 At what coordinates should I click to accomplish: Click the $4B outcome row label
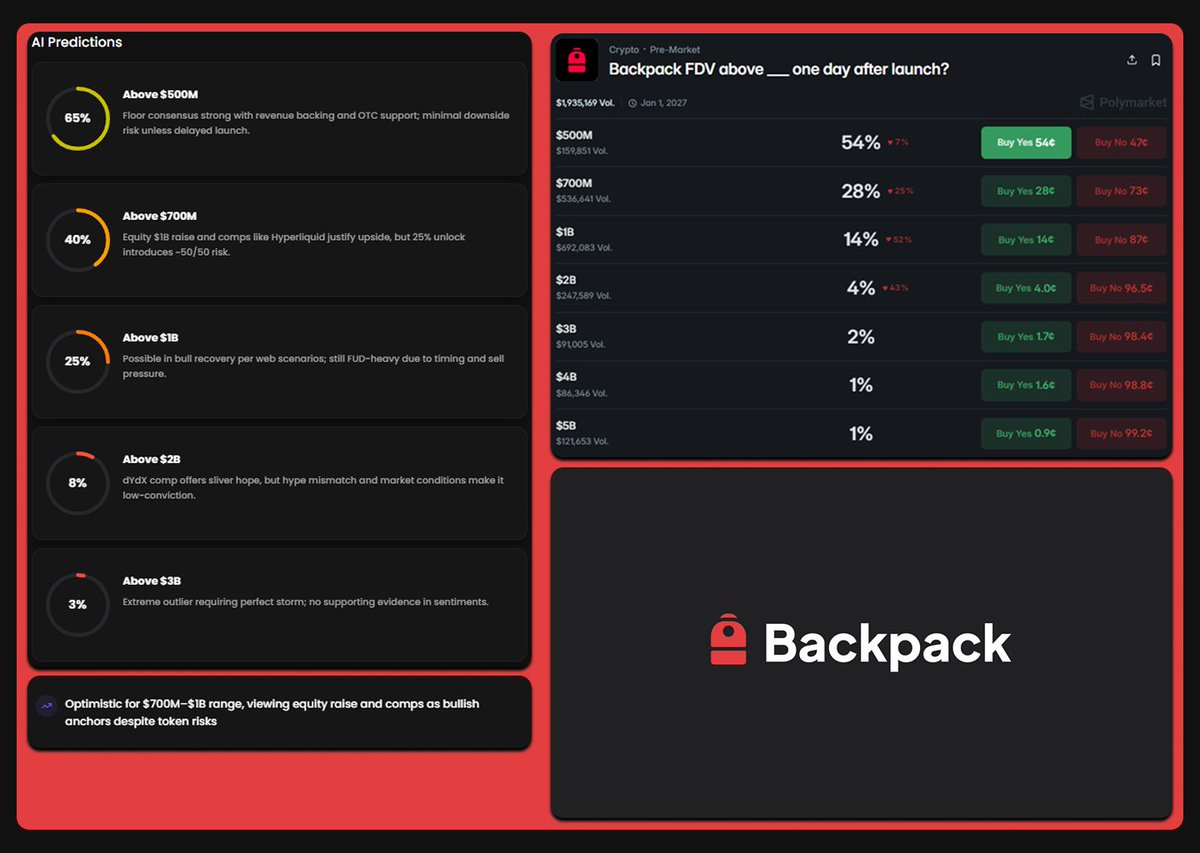tap(566, 378)
